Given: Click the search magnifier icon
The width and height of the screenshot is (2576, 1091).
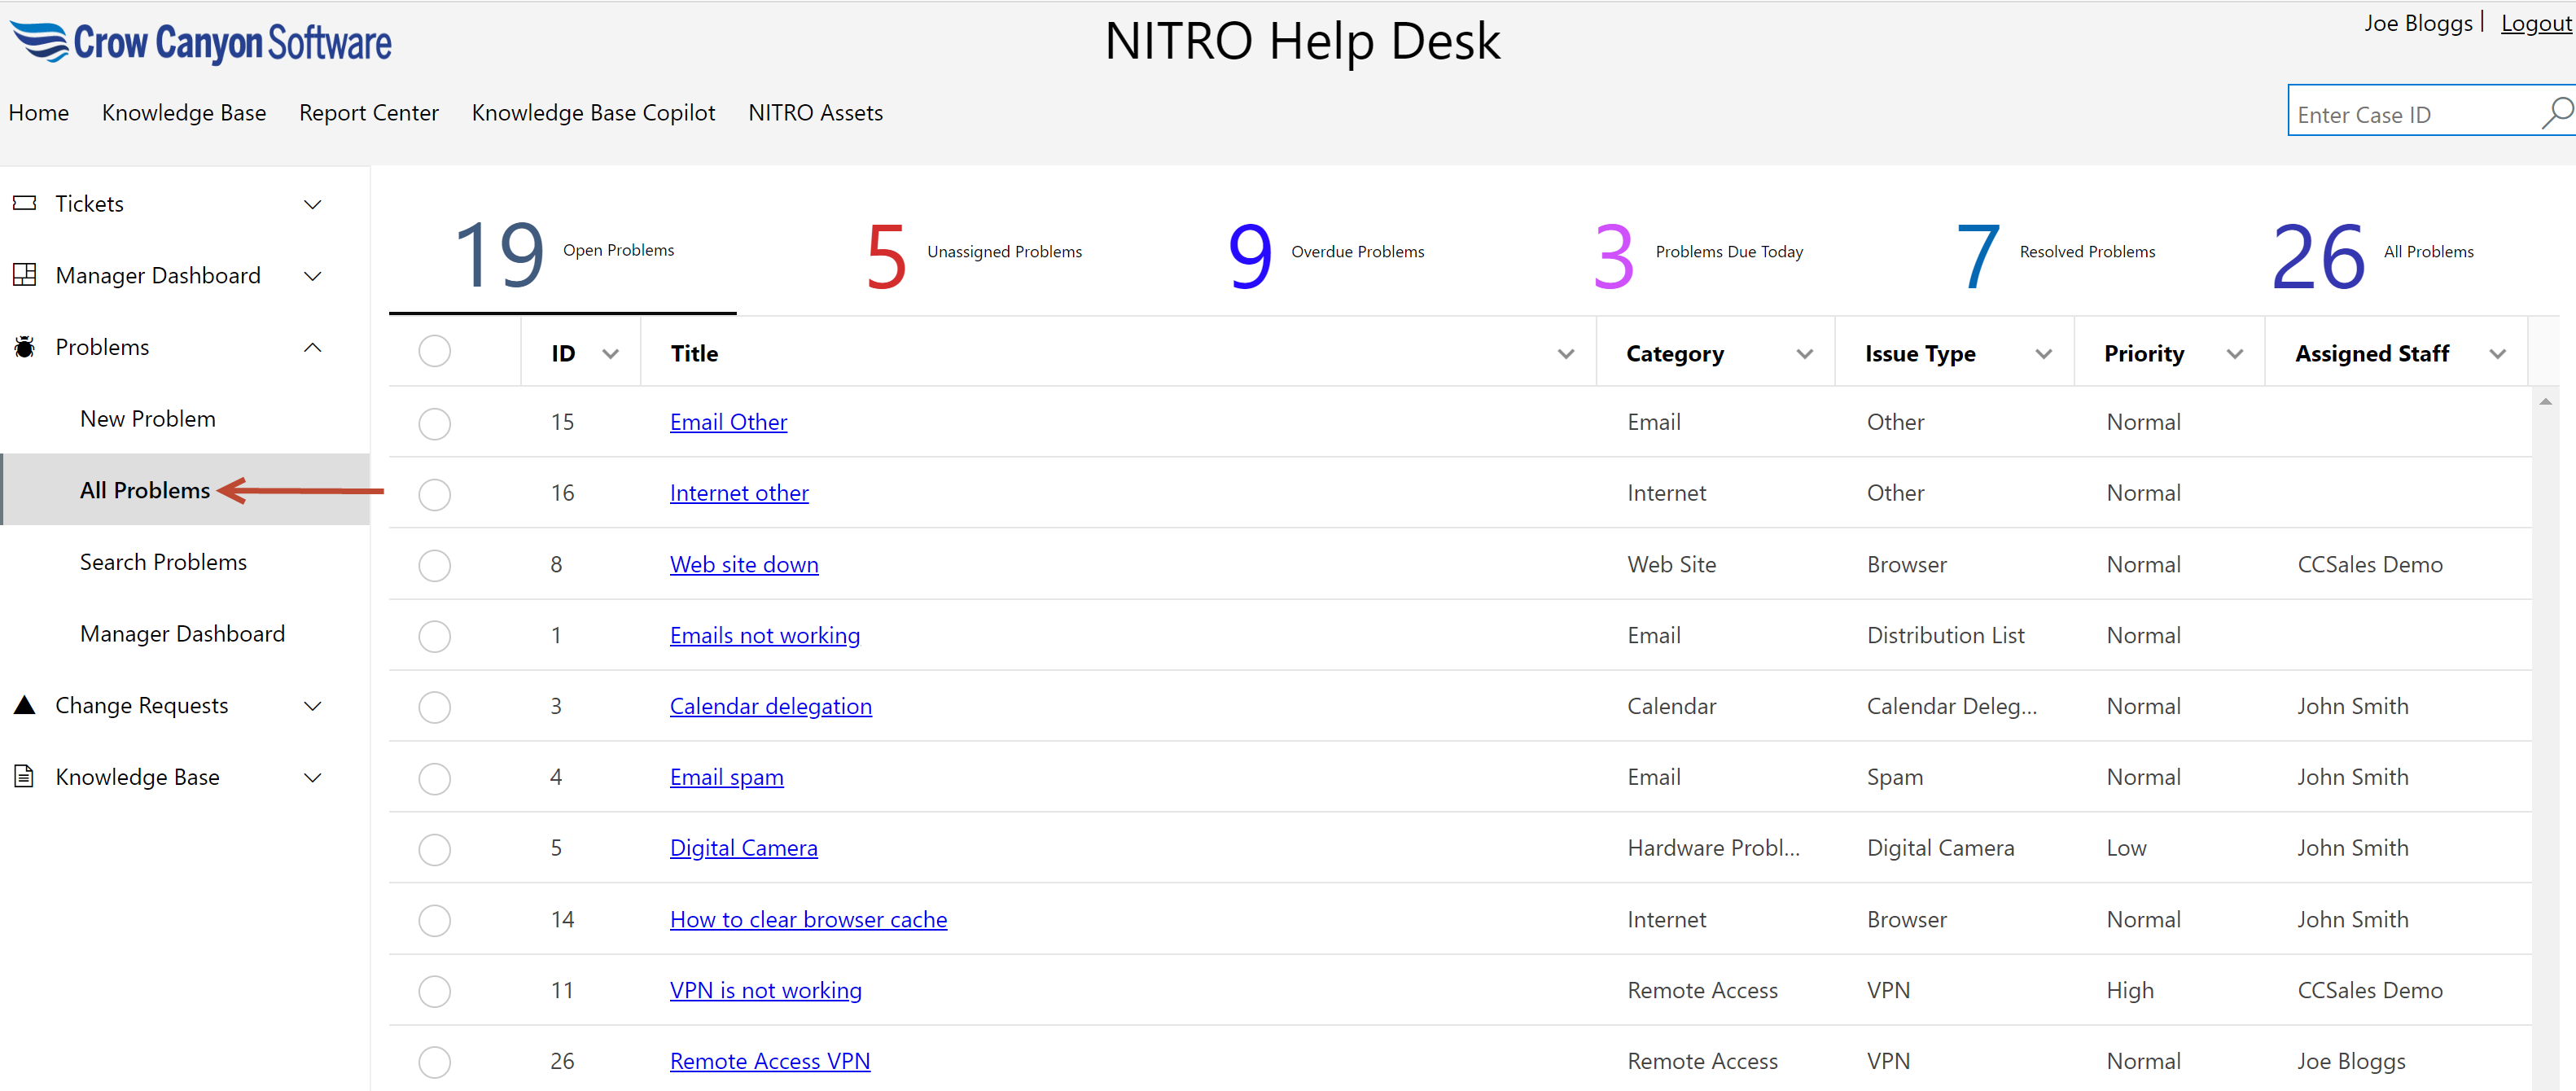Looking at the screenshot, I should 2555,113.
